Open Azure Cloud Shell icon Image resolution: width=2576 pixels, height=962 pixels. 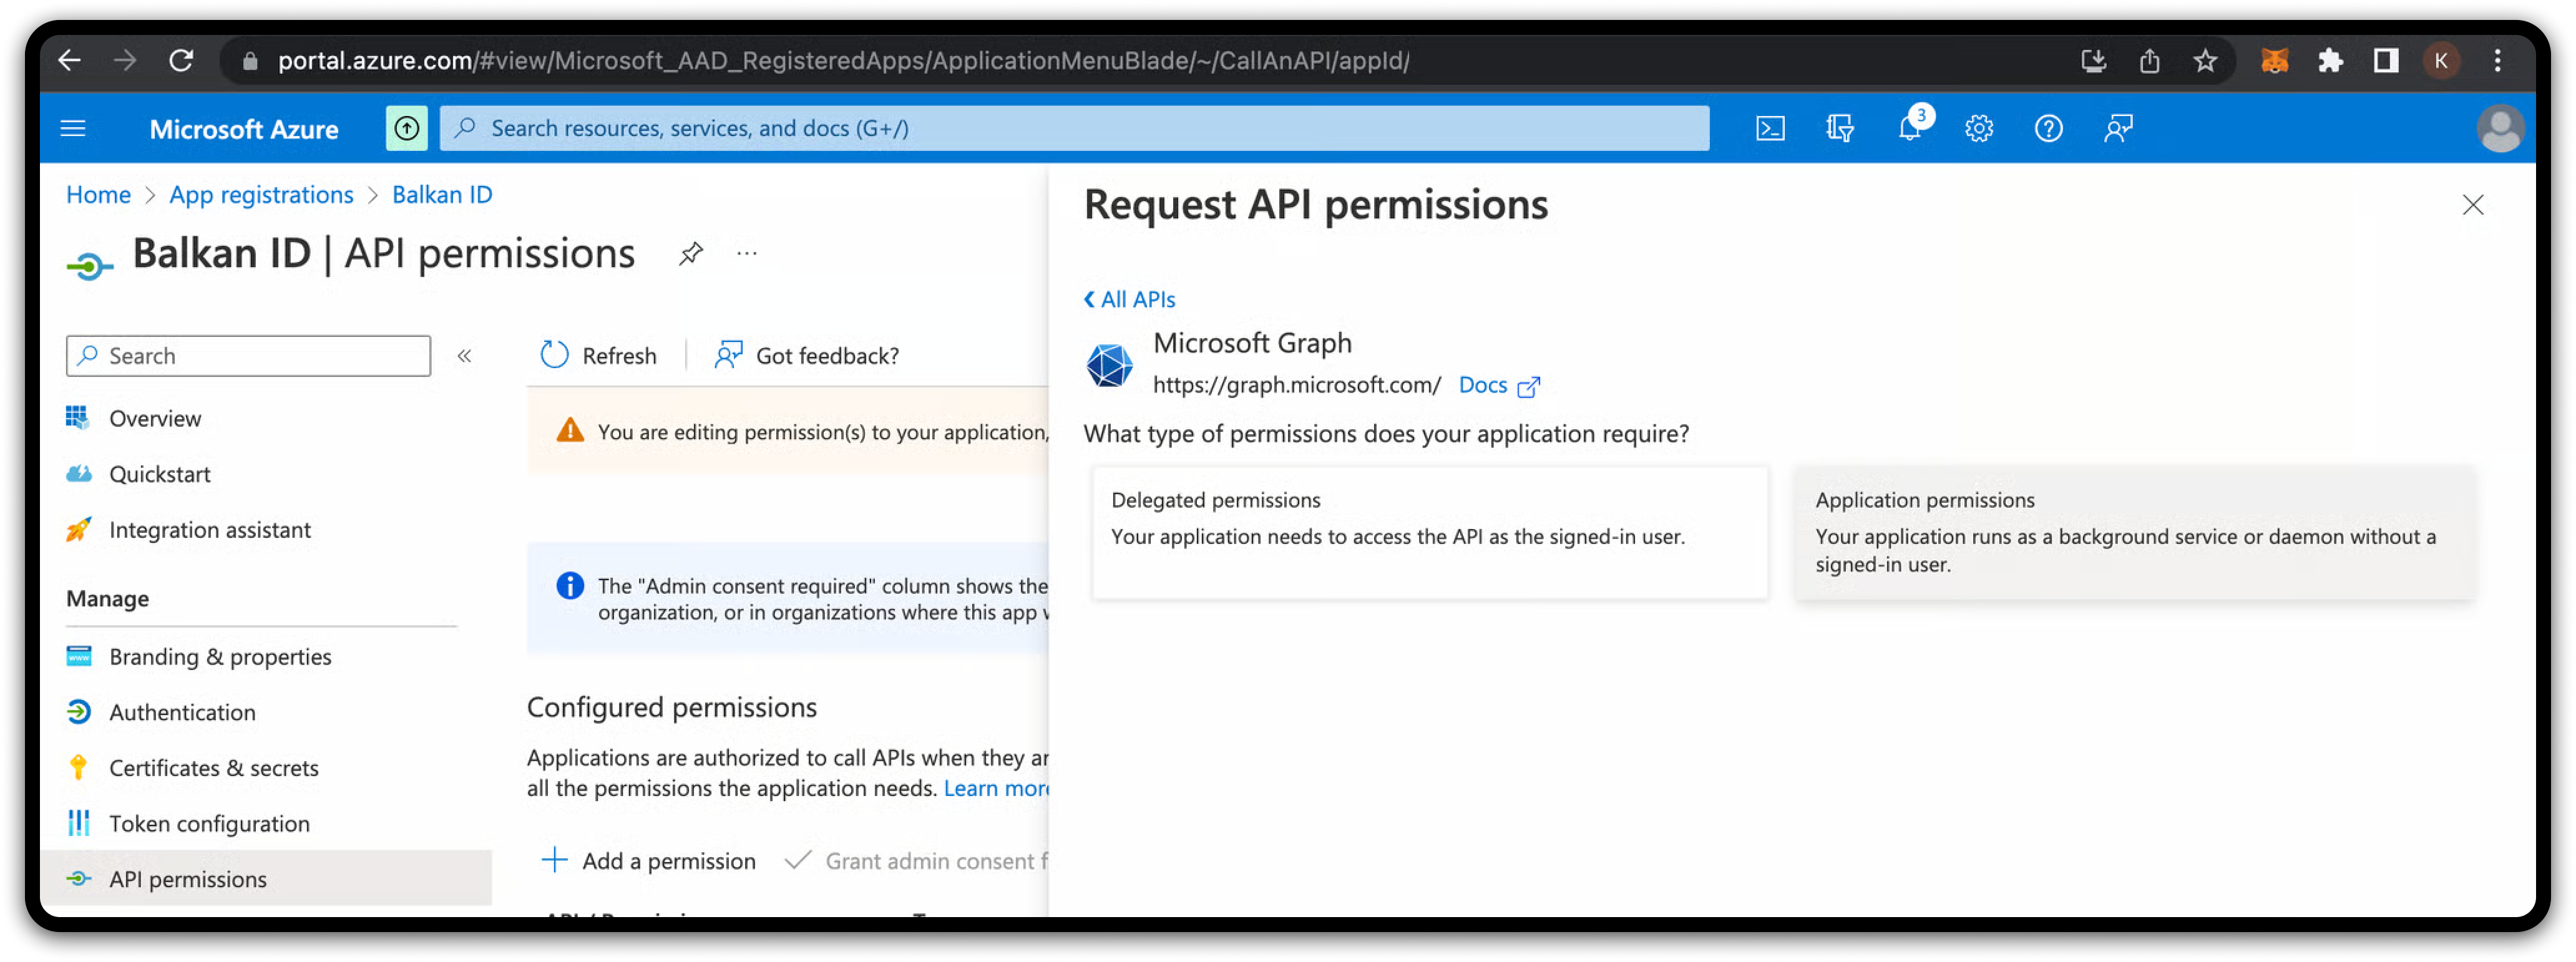(1769, 128)
